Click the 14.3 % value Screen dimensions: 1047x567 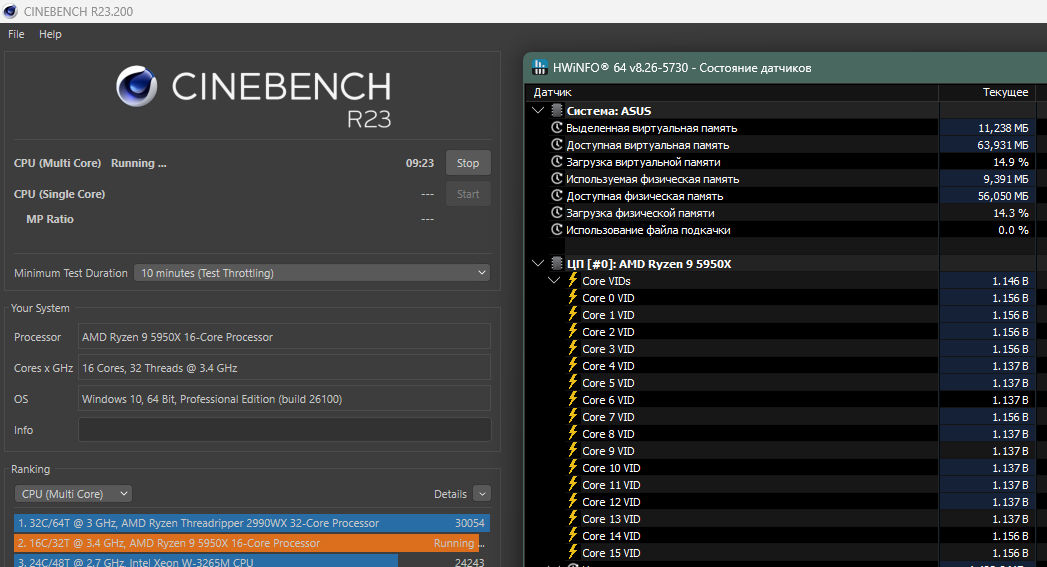(x=1011, y=213)
